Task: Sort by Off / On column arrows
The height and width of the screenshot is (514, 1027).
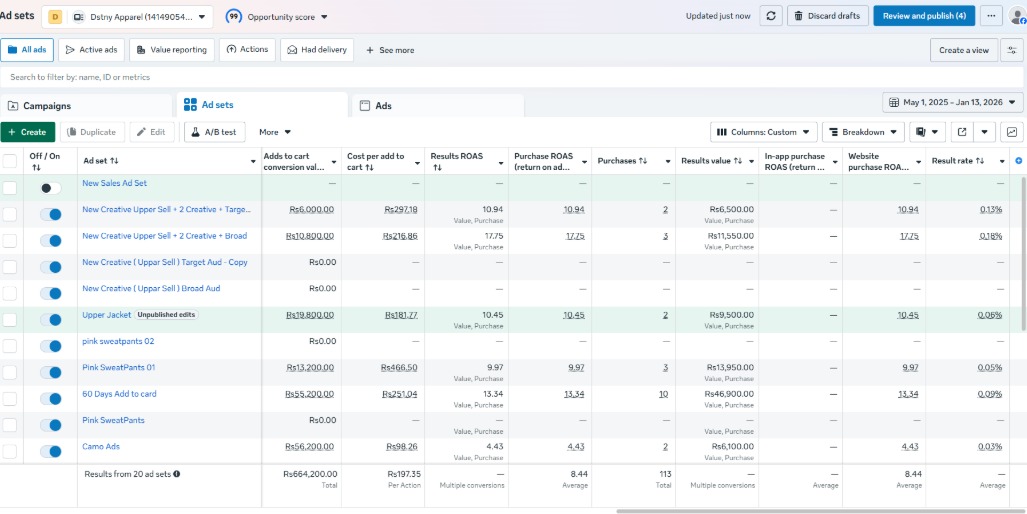Action: [x=35, y=168]
